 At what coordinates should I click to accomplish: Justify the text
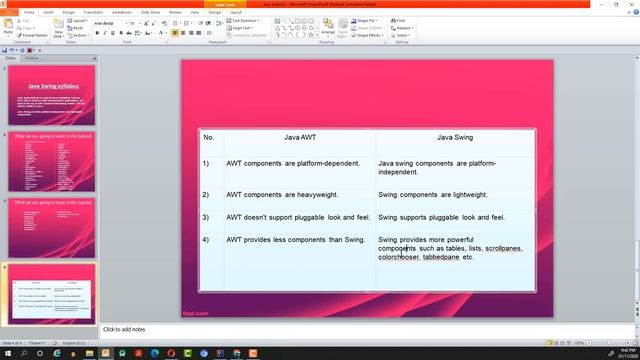coord(199,33)
